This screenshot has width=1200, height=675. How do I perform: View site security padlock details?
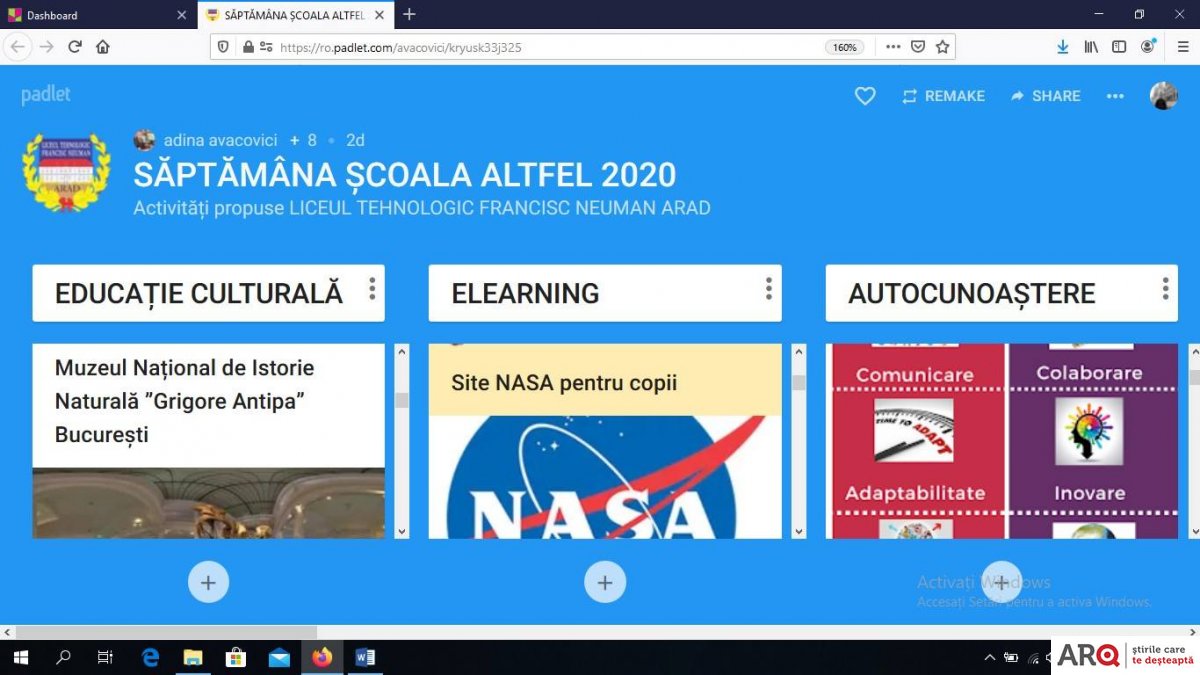pos(248,47)
